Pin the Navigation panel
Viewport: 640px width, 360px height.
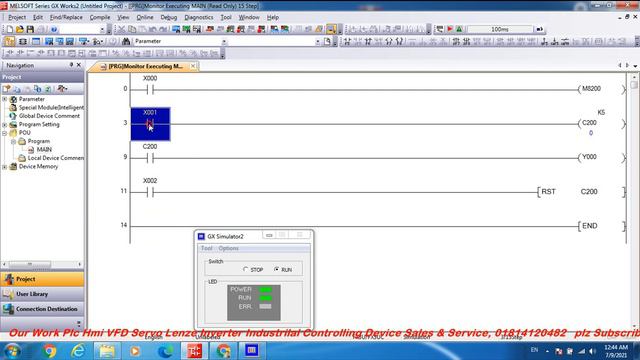click(71, 65)
